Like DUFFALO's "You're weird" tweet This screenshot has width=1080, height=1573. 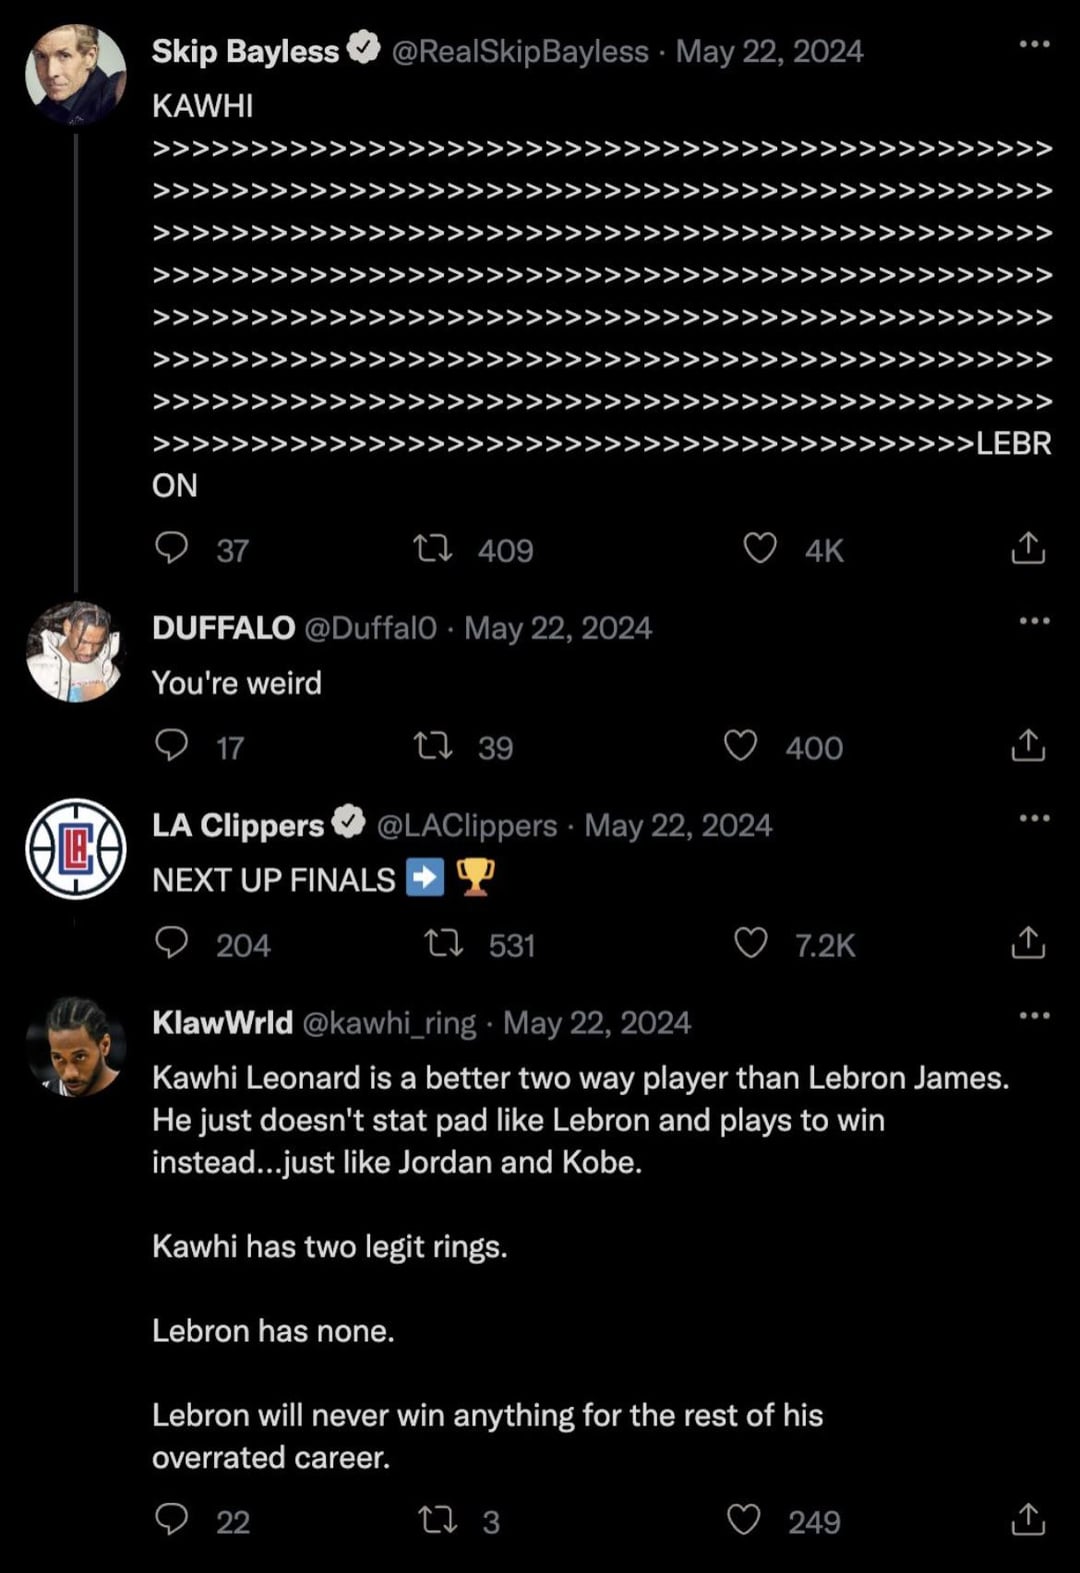pos(740,745)
